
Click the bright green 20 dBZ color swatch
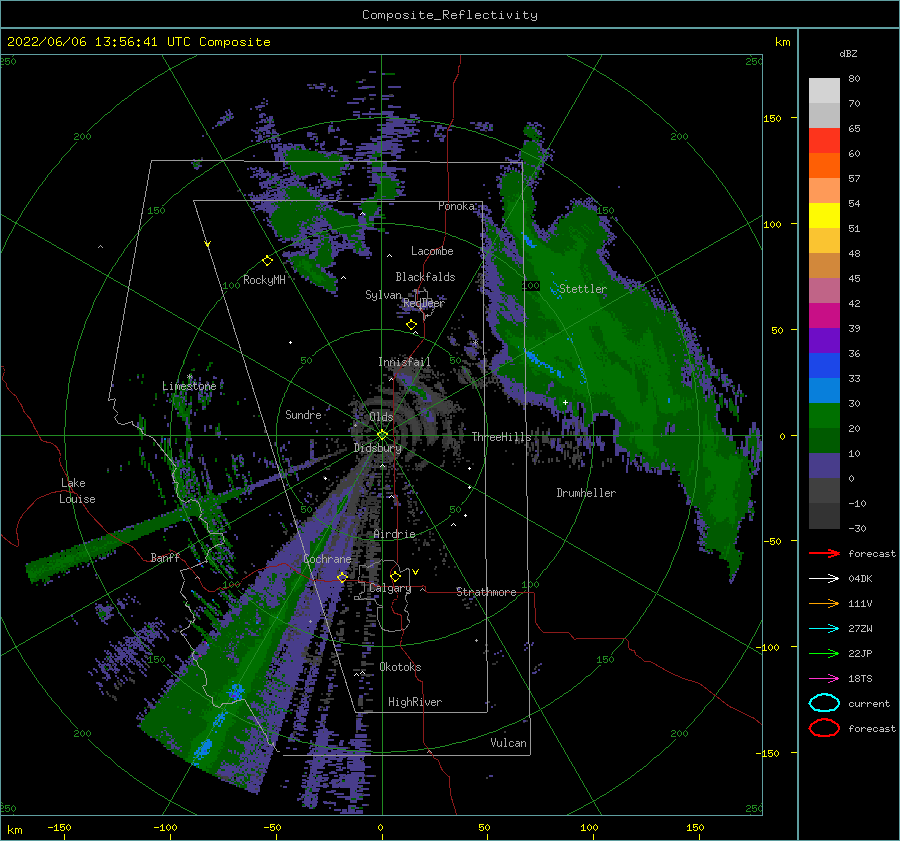tap(824, 415)
